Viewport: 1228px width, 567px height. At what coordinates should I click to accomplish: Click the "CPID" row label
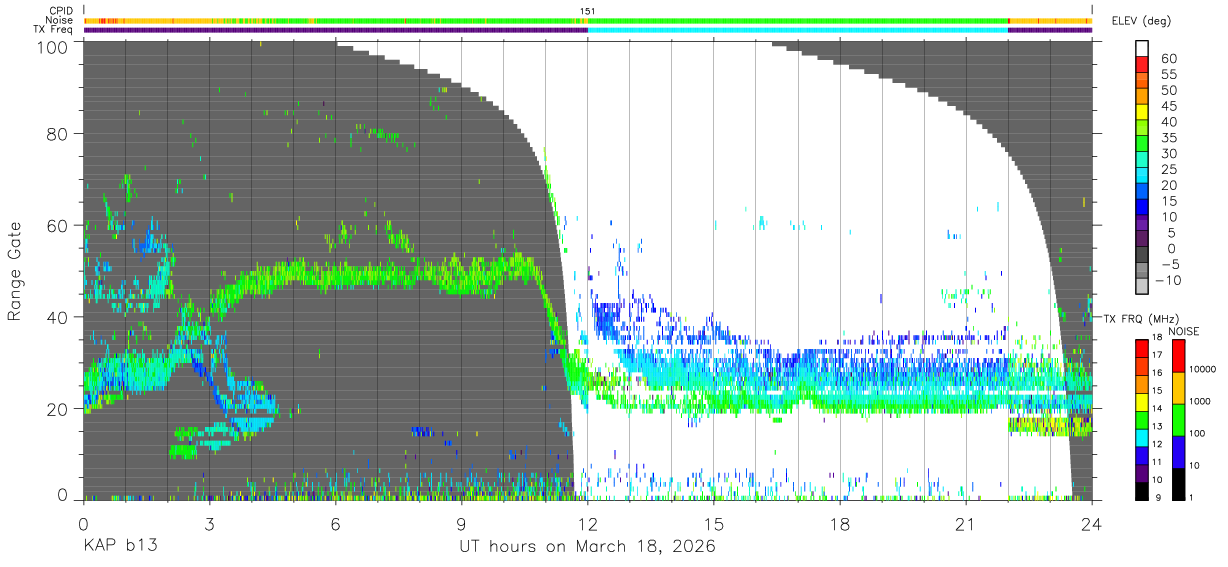pyautogui.click(x=61, y=11)
